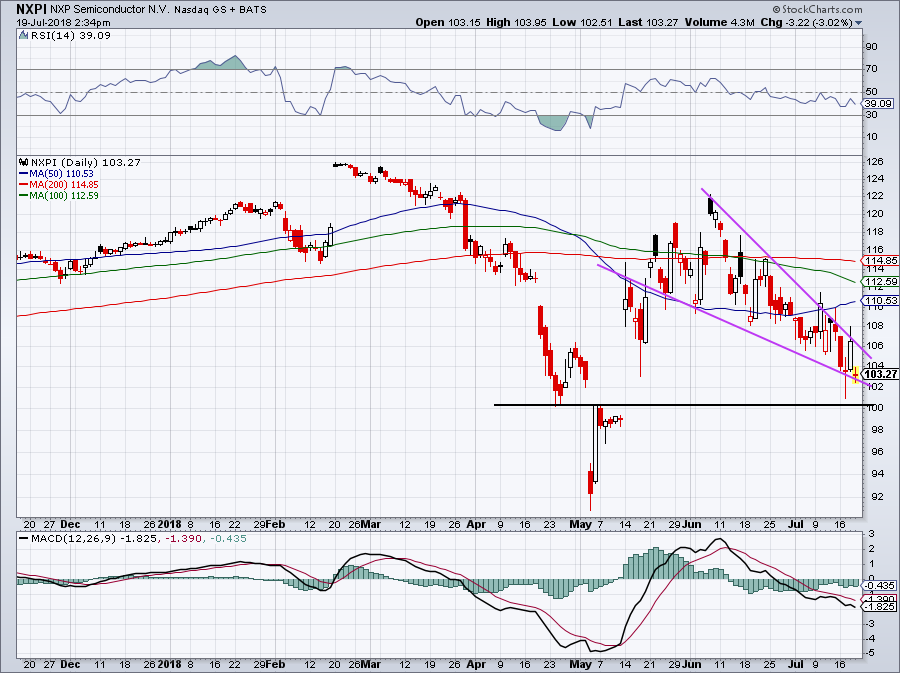This screenshot has width=900, height=673.
Task: Click the Jul label under the MACD panel
Action: (795, 664)
